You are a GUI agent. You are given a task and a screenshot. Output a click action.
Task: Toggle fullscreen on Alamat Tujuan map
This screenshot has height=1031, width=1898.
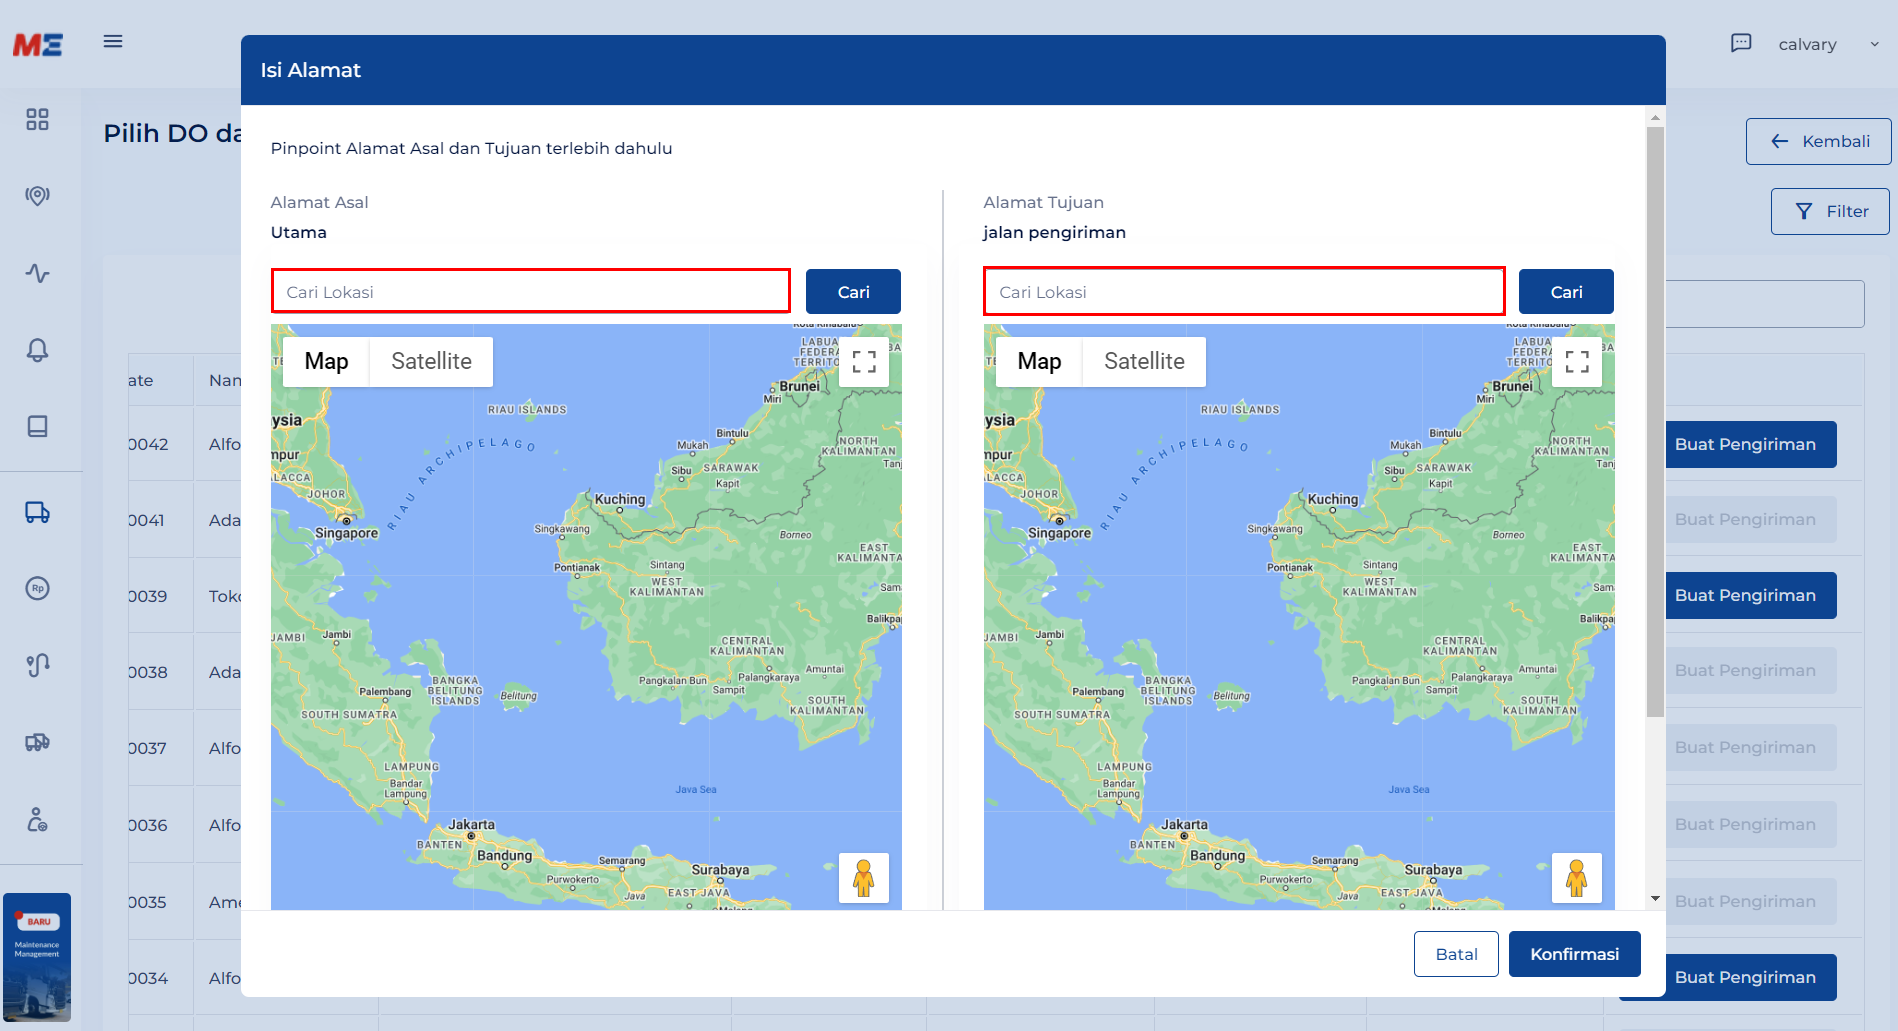(x=1577, y=362)
